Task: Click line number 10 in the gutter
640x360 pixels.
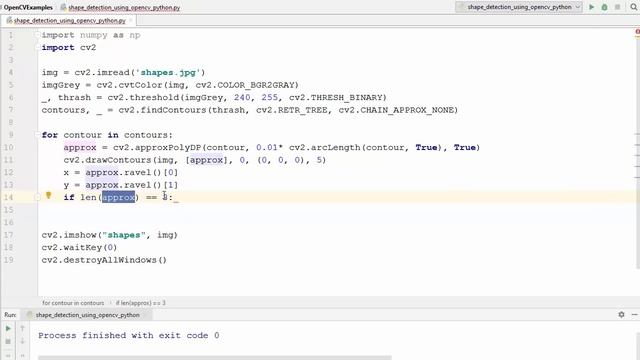Action: (x=9, y=147)
